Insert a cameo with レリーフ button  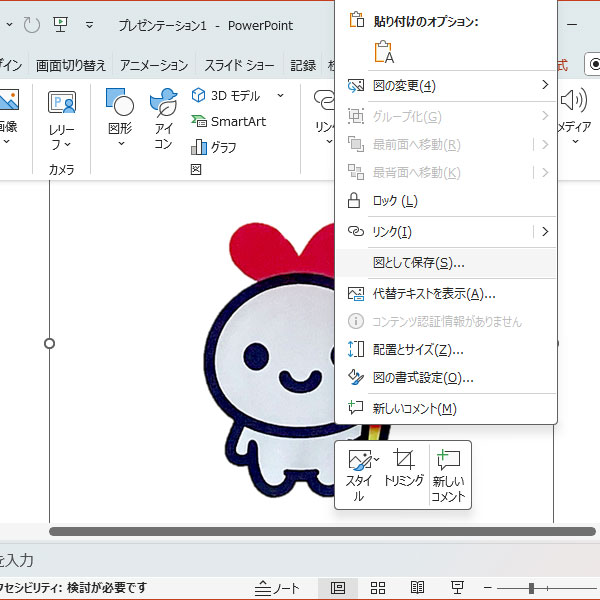[62, 121]
